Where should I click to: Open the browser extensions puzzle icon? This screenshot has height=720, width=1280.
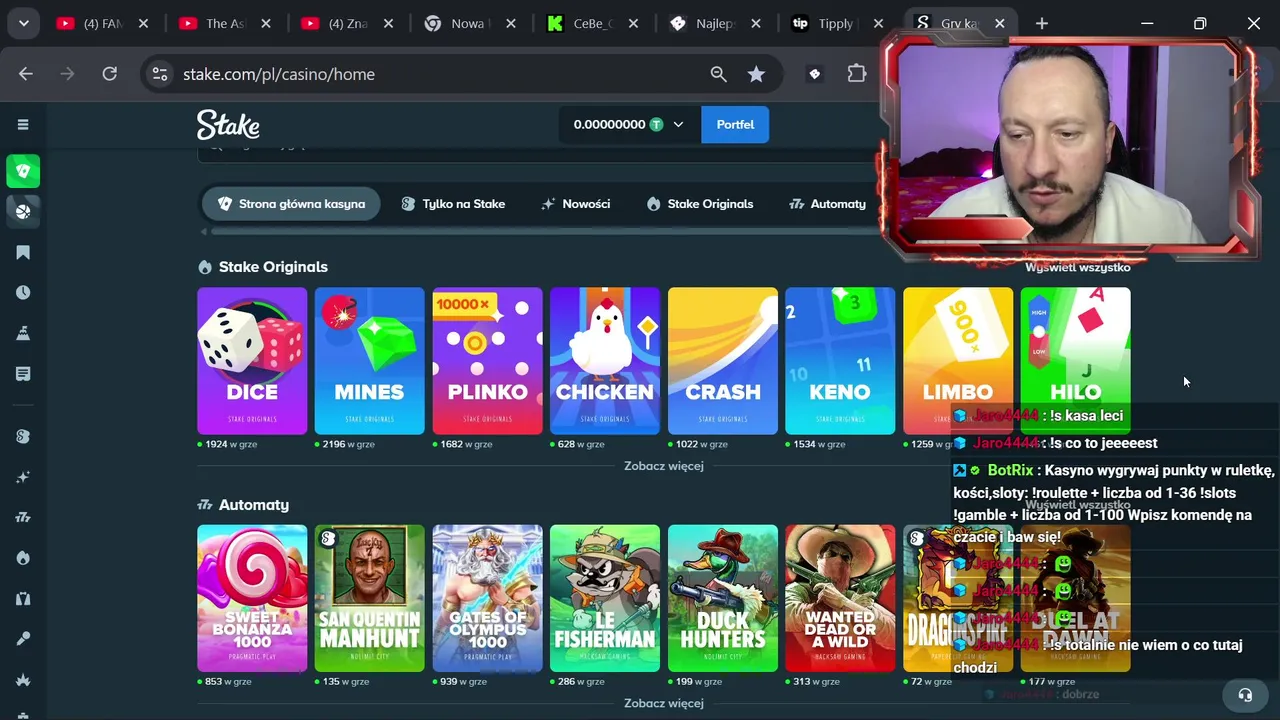[857, 74]
